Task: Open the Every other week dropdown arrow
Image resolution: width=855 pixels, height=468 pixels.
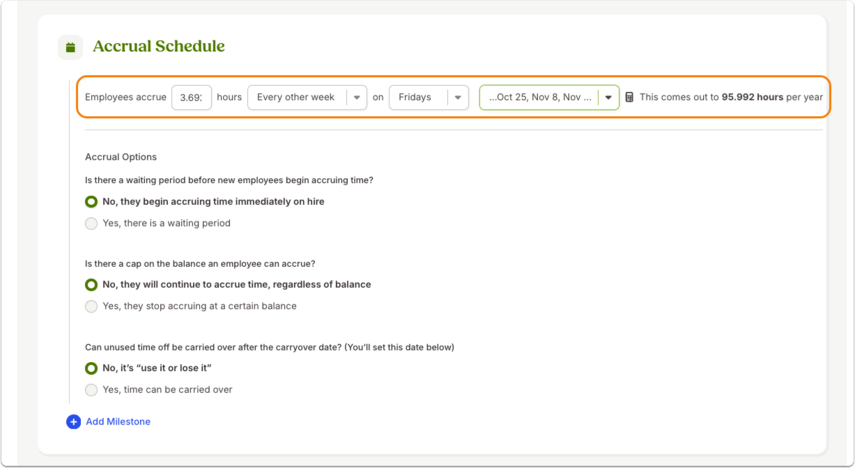Action: pos(357,98)
